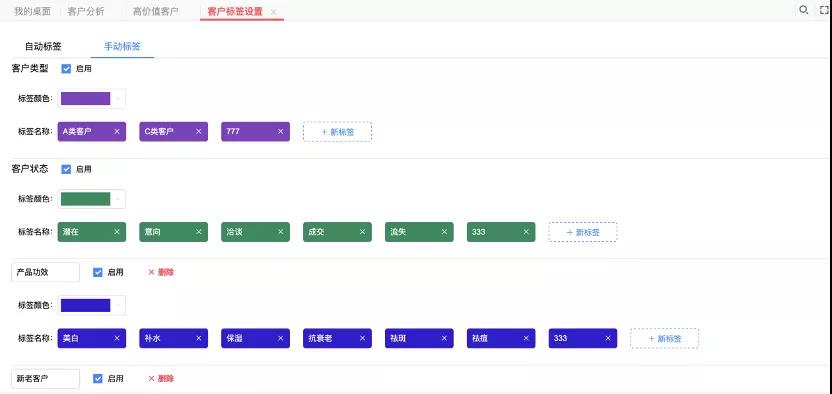Delete the 补水 tag via its x
This screenshot has height=394, width=832.
198,338
